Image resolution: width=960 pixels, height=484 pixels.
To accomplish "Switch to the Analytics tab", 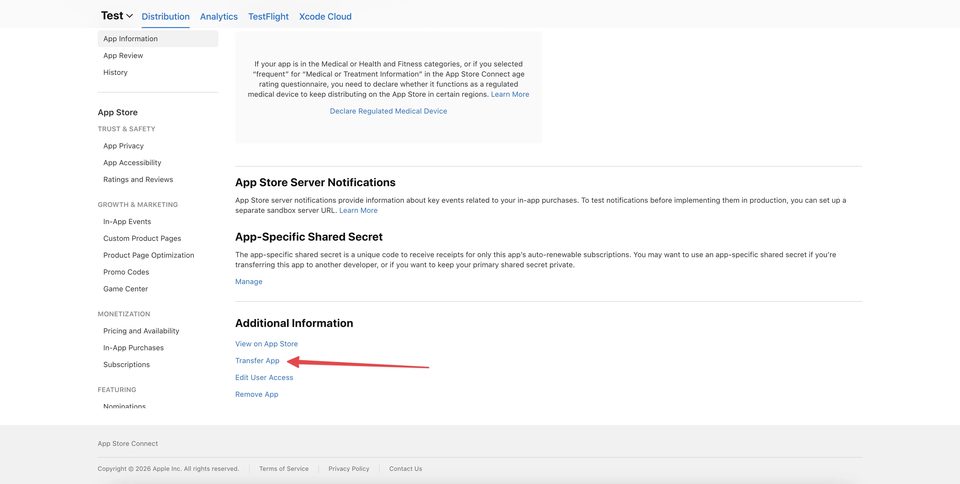I will point(219,17).
